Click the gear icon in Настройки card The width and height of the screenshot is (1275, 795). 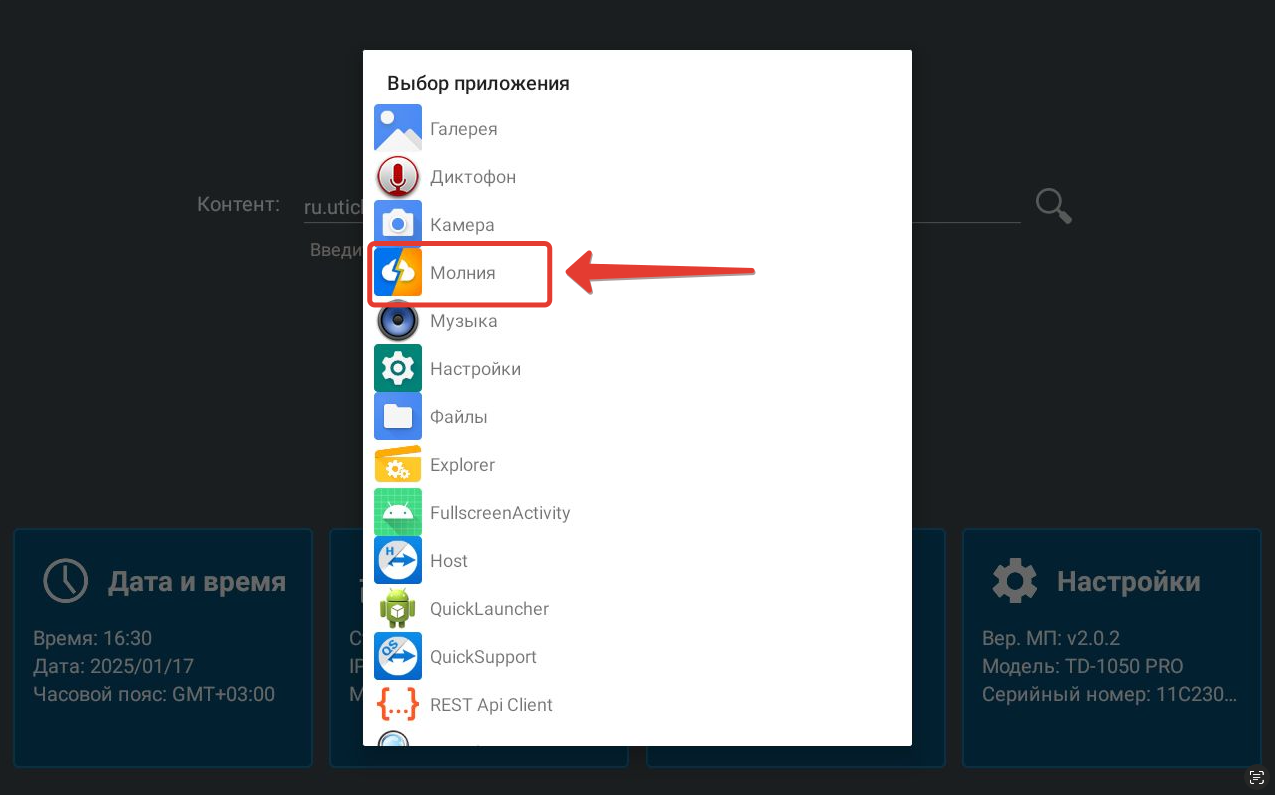click(1015, 581)
